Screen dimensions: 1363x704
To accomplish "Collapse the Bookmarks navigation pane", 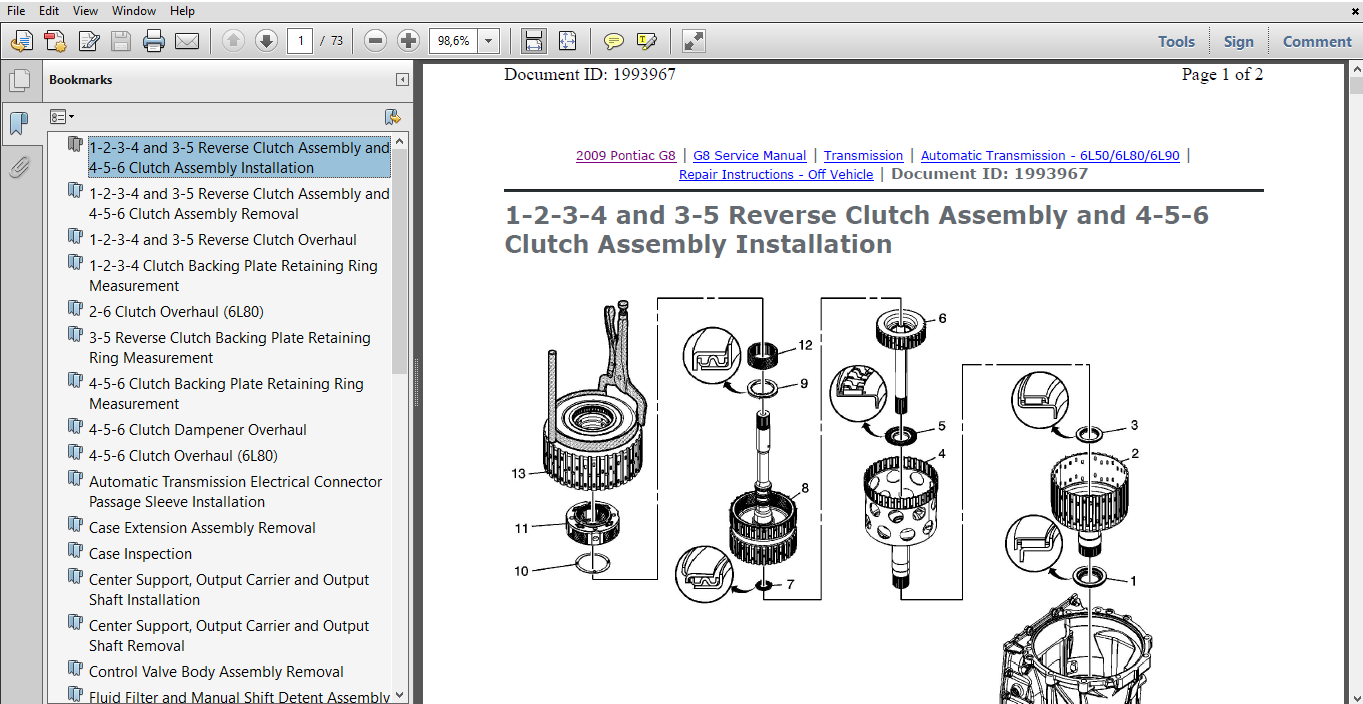I will (x=402, y=80).
